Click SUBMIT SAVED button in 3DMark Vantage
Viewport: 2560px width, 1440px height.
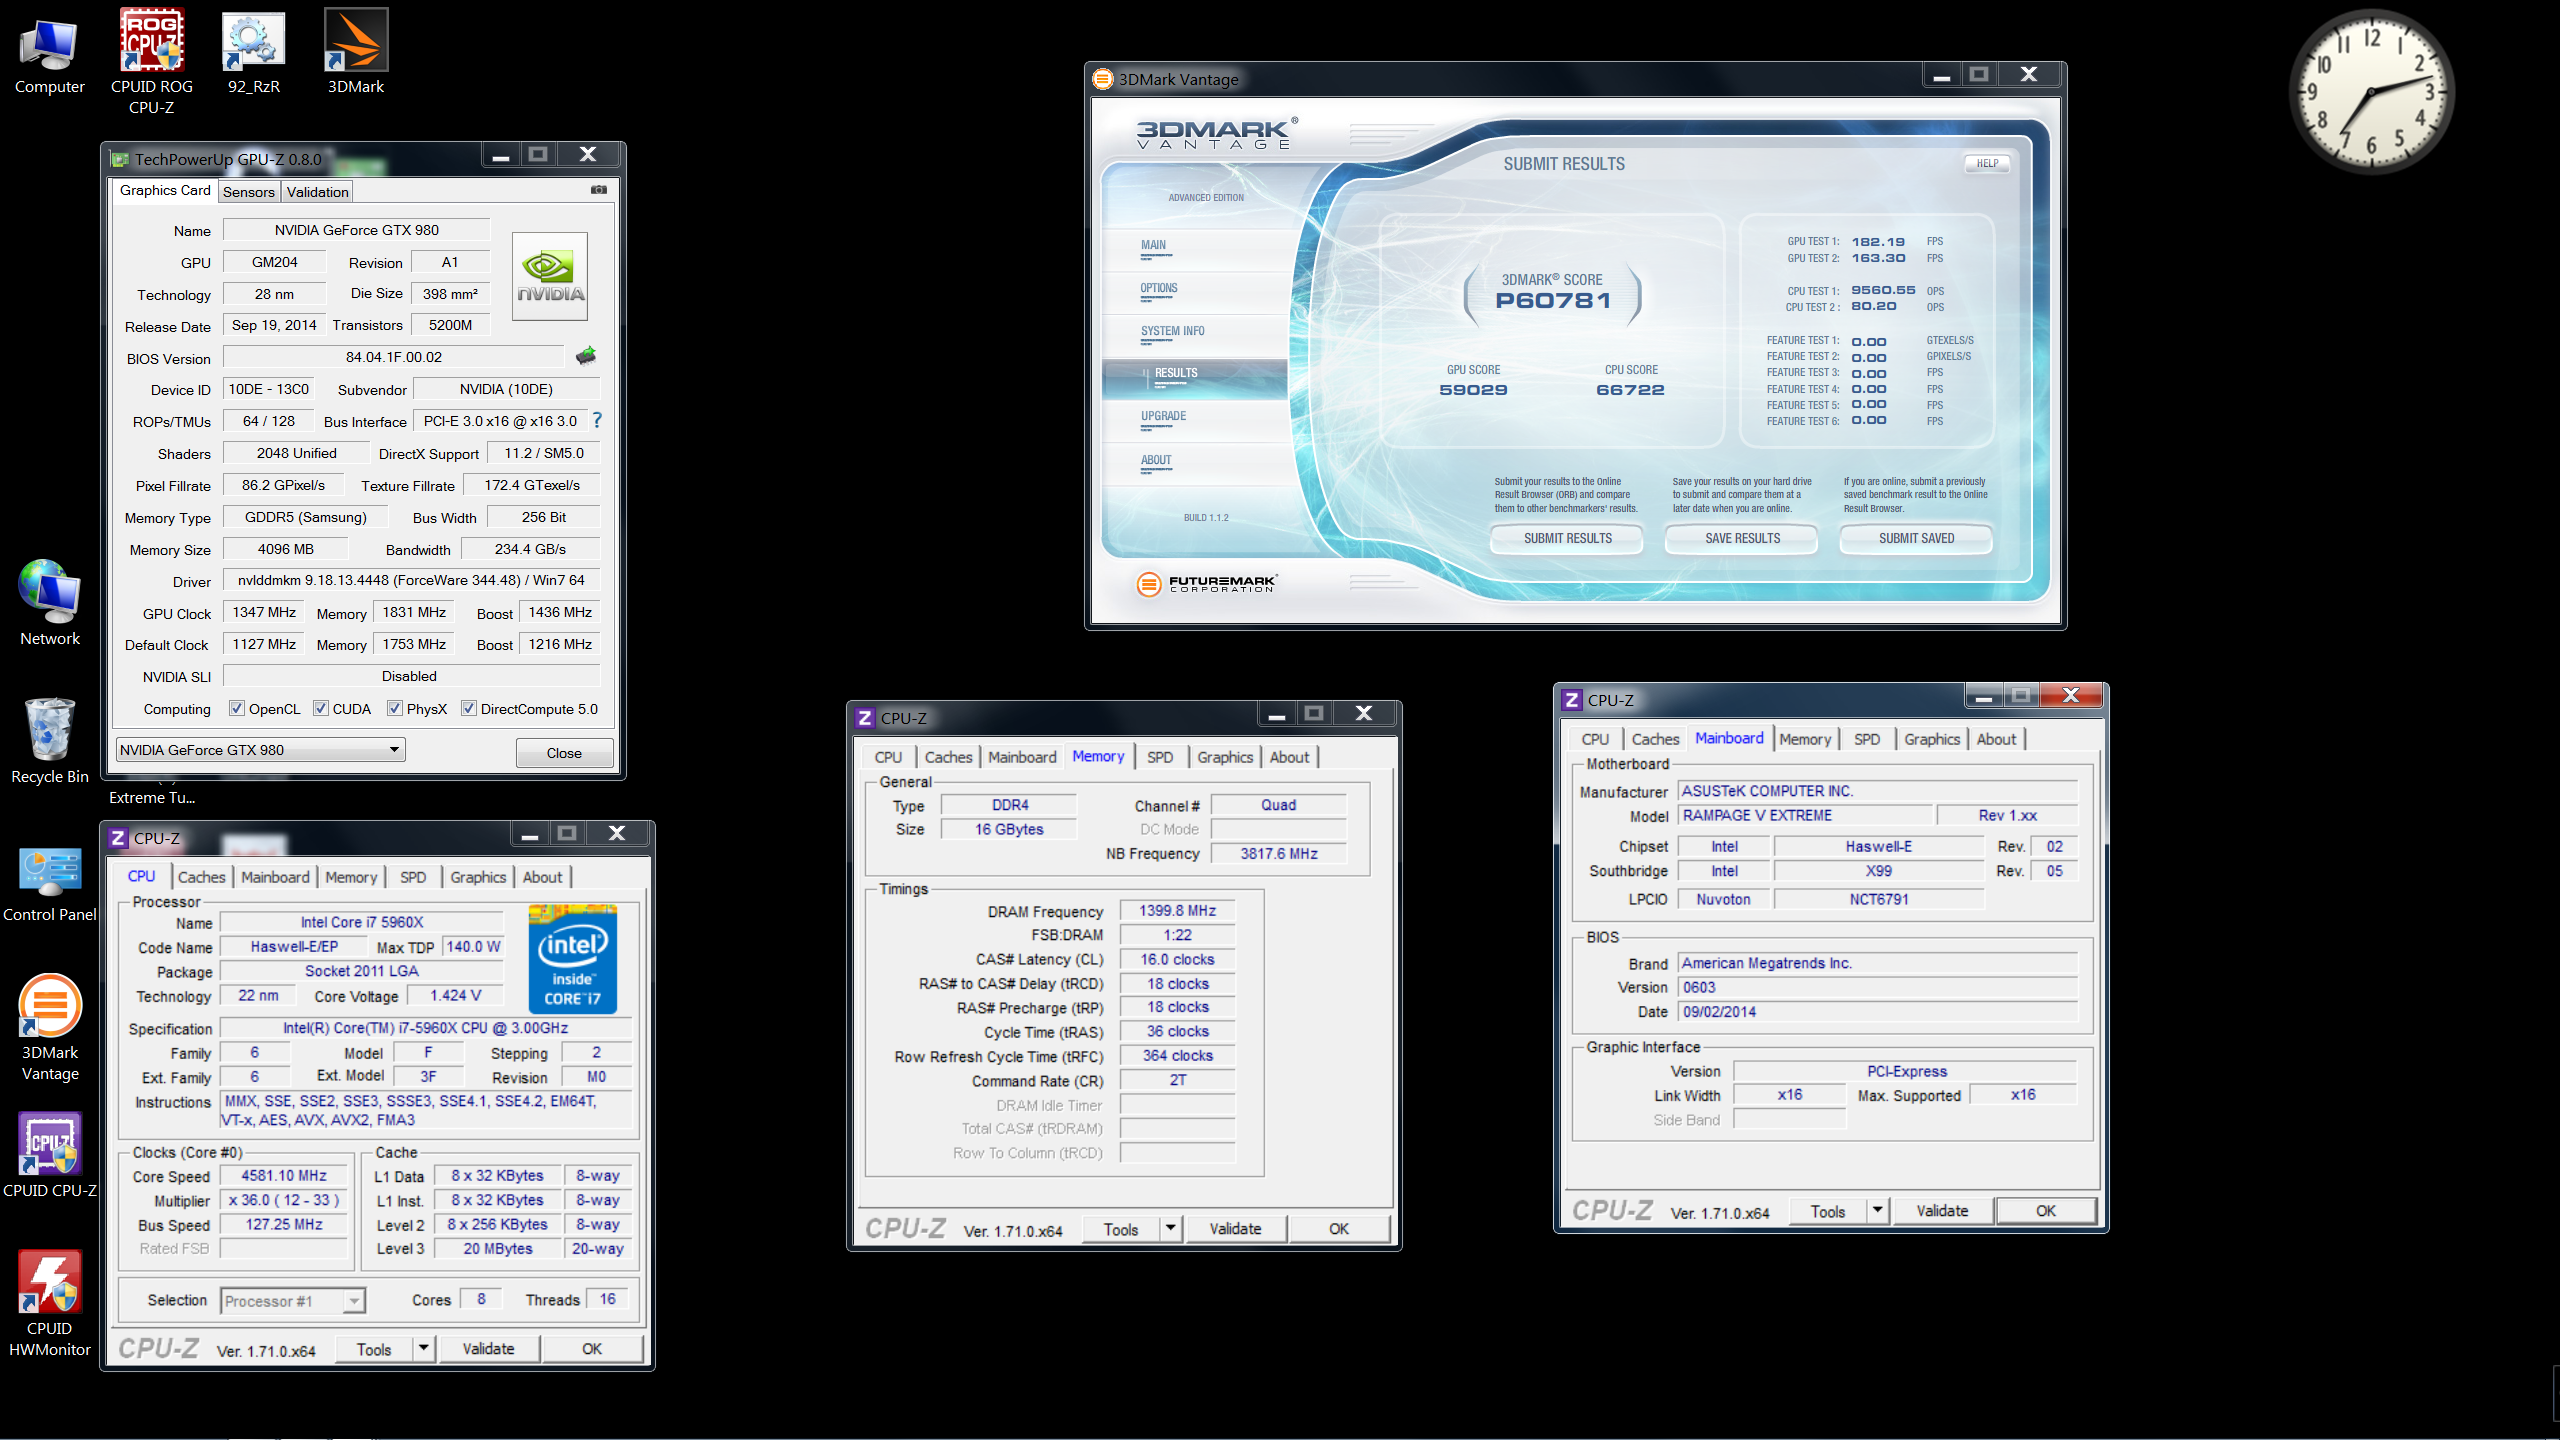click(x=1916, y=538)
